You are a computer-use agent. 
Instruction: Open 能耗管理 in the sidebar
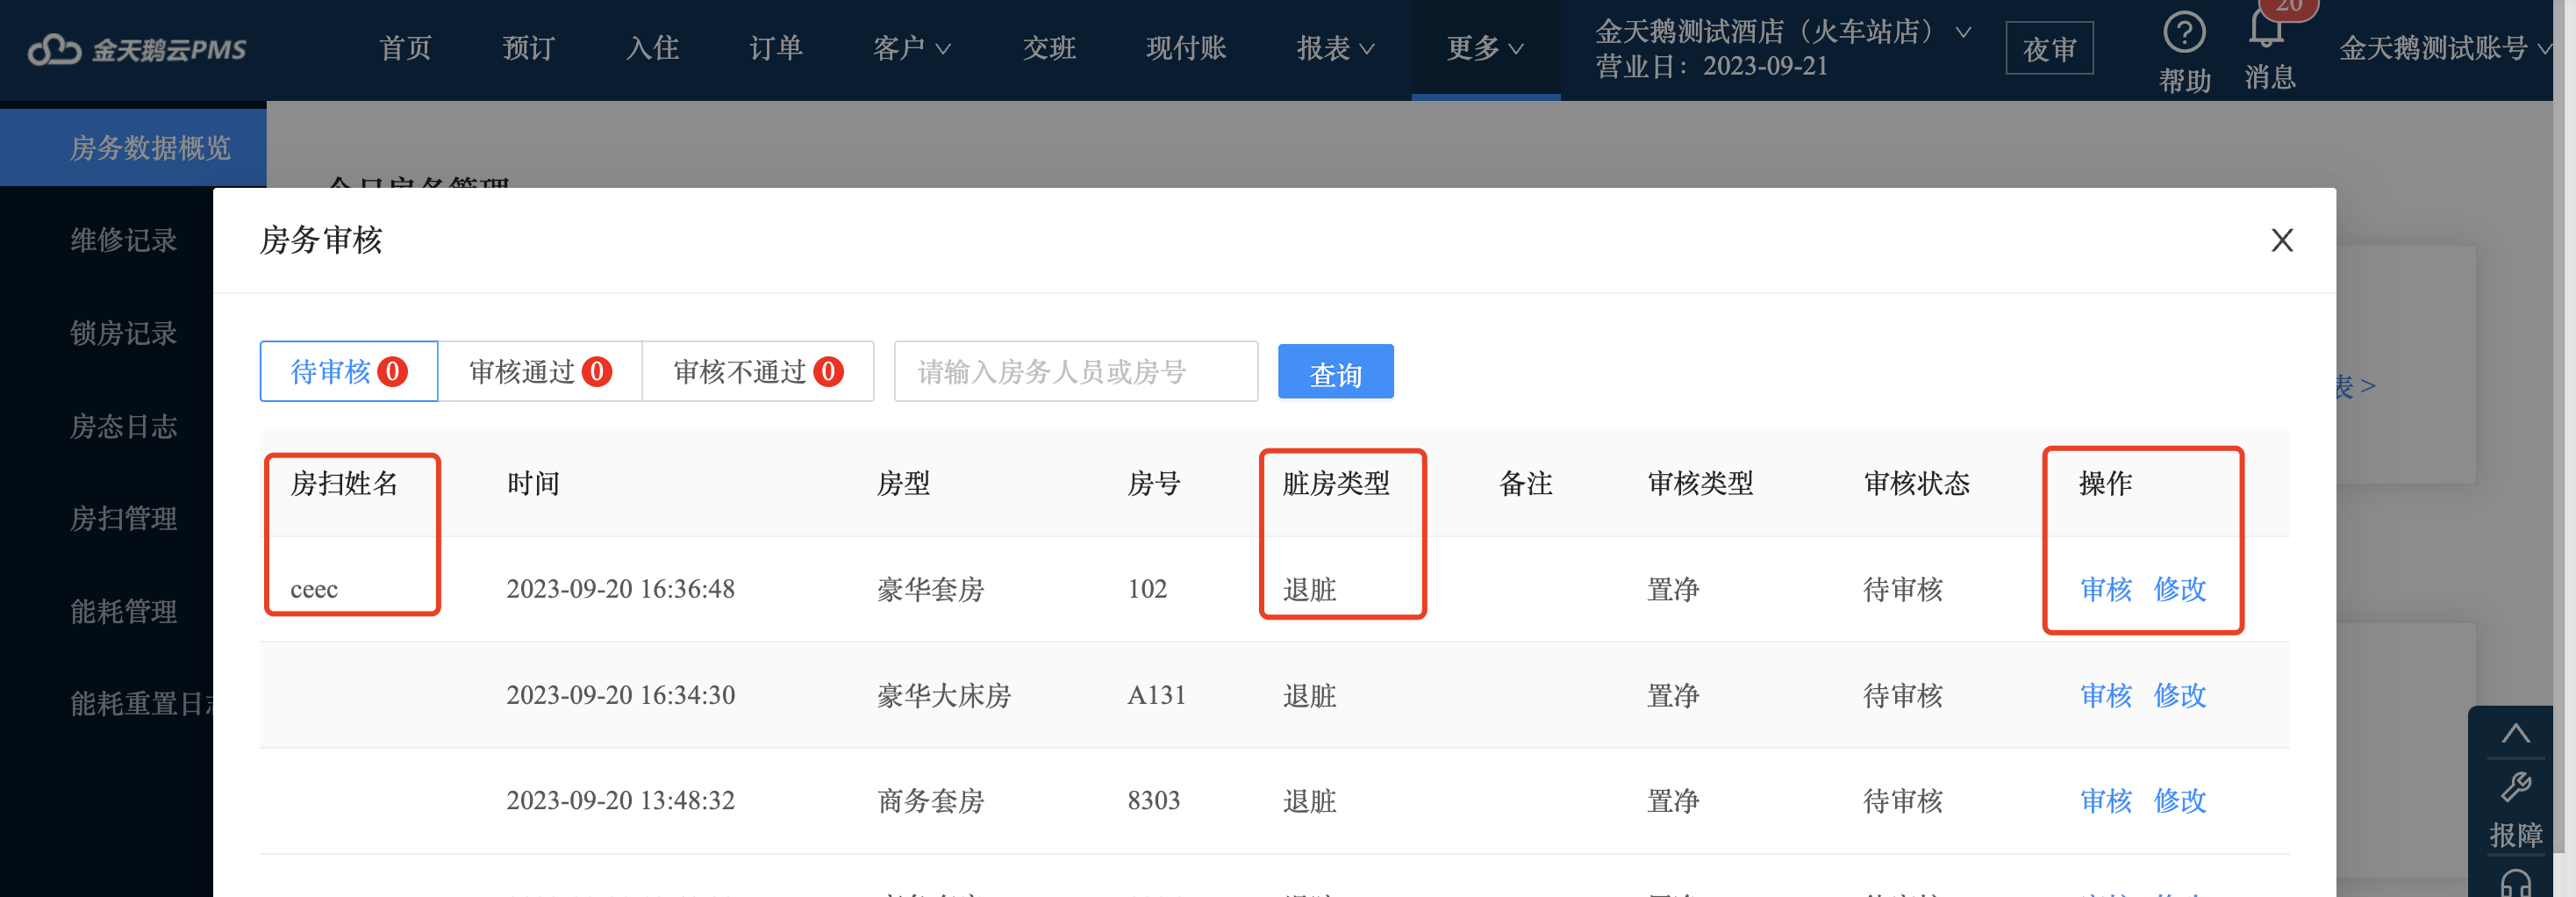(123, 611)
